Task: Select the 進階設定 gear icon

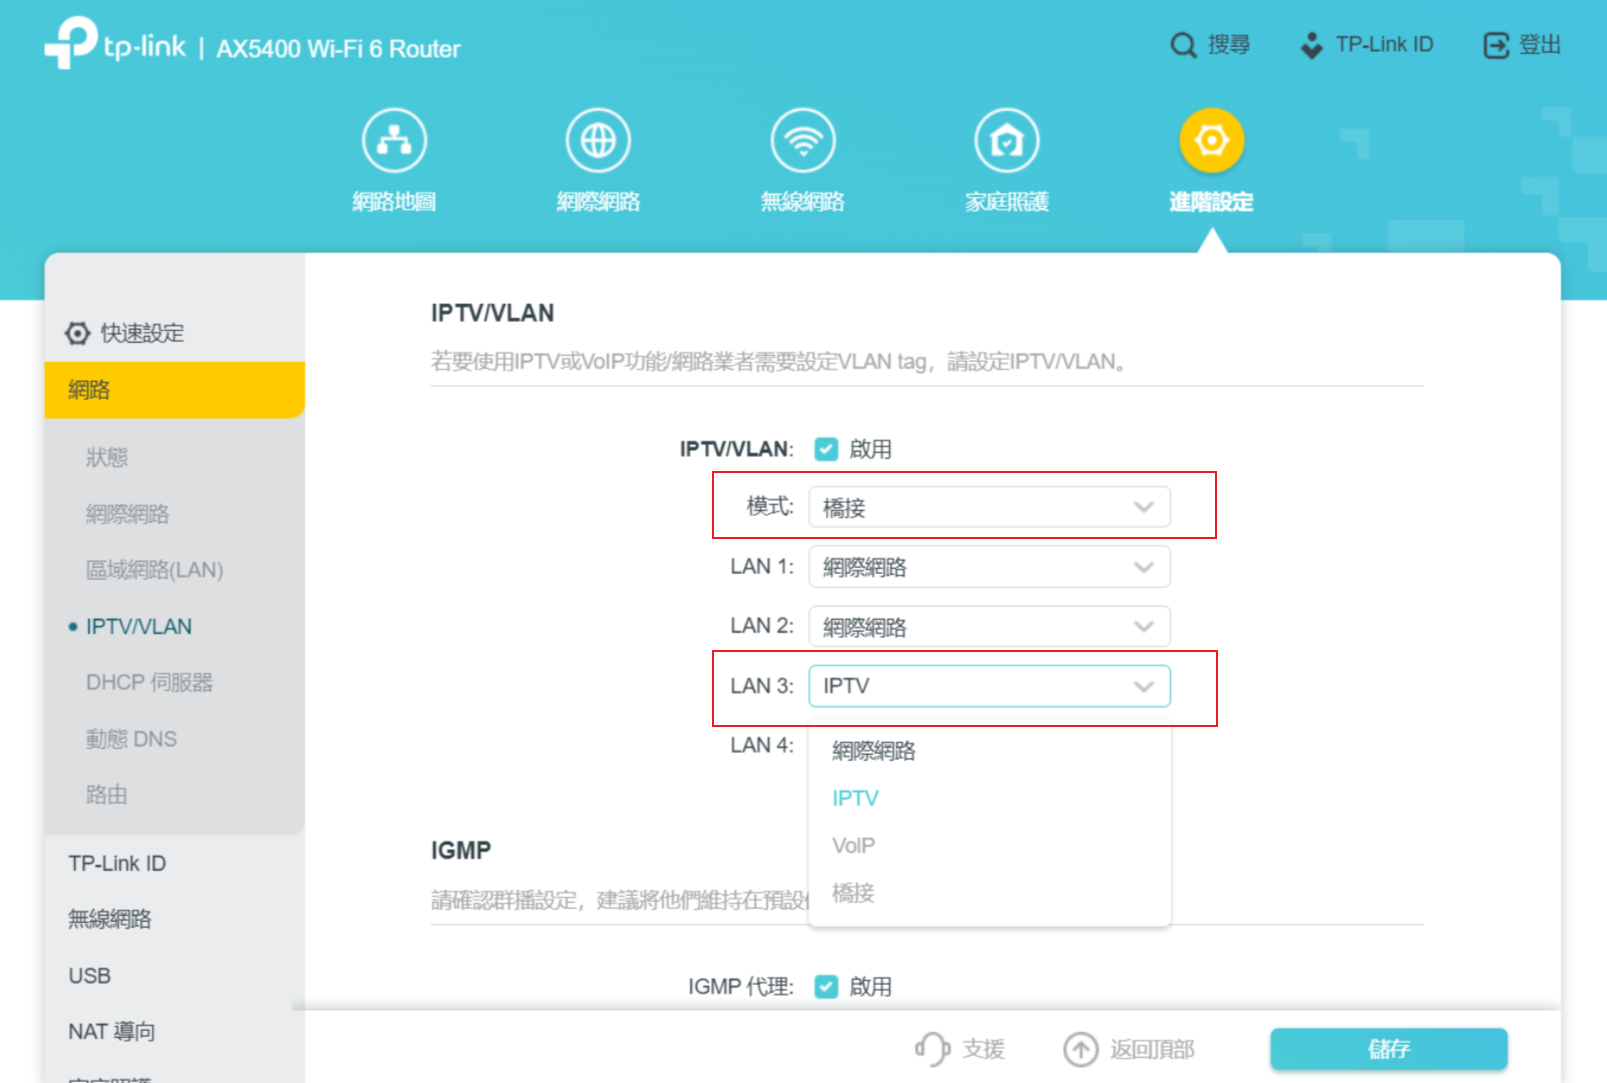Action: click(x=1211, y=140)
